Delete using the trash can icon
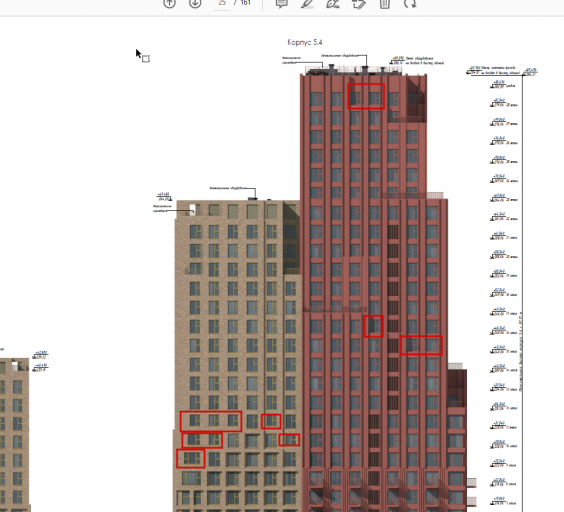Screen dimensions: 564x512 385,4
